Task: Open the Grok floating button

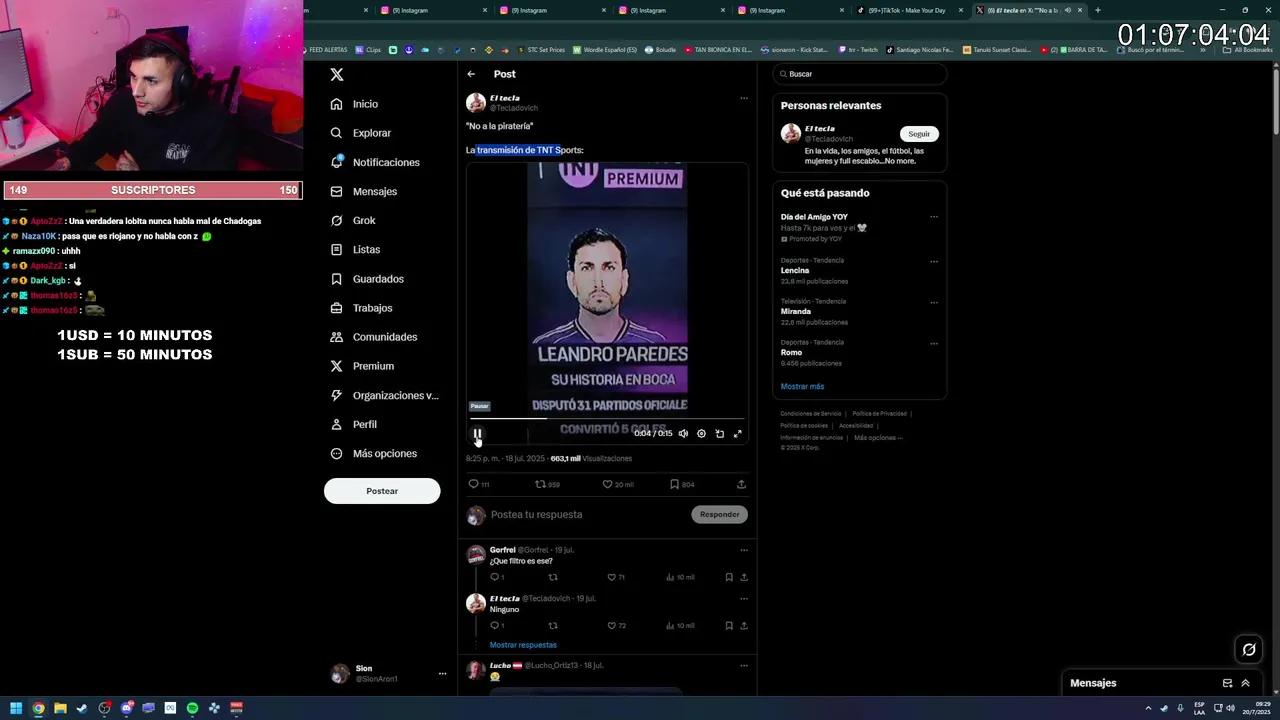Action: coord(1249,650)
